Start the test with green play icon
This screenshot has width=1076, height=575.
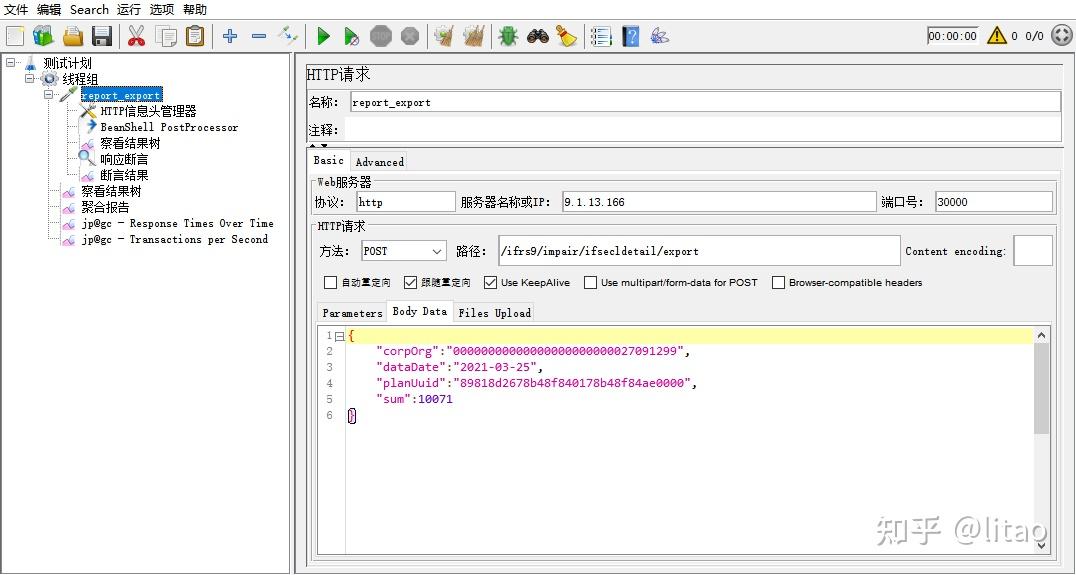coord(323,36)
